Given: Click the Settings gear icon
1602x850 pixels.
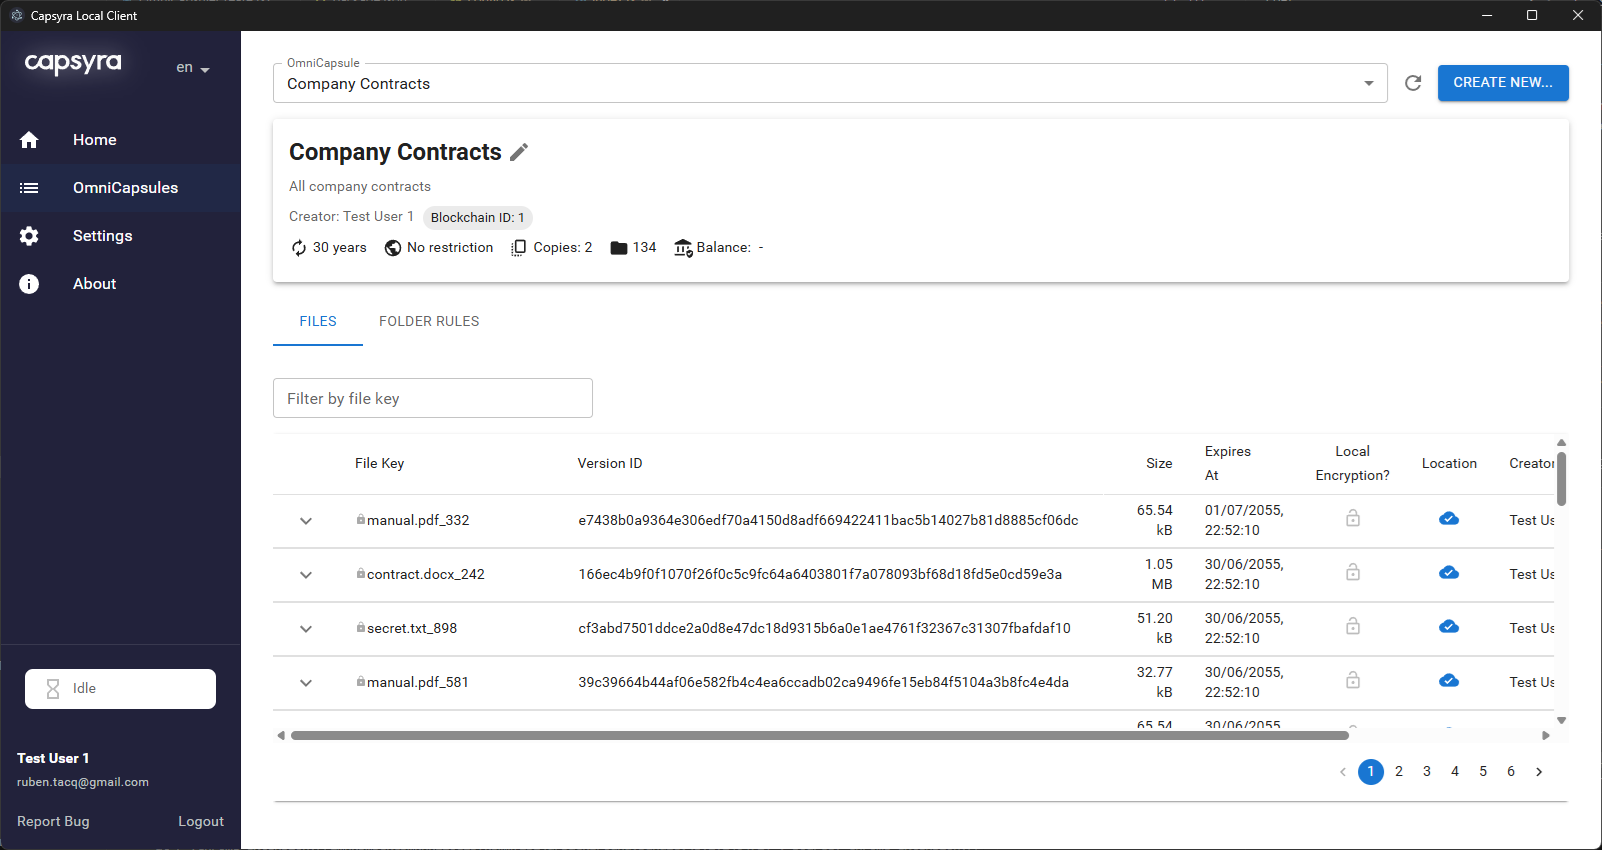Looking at the screenshot, I should coord(29,236).
